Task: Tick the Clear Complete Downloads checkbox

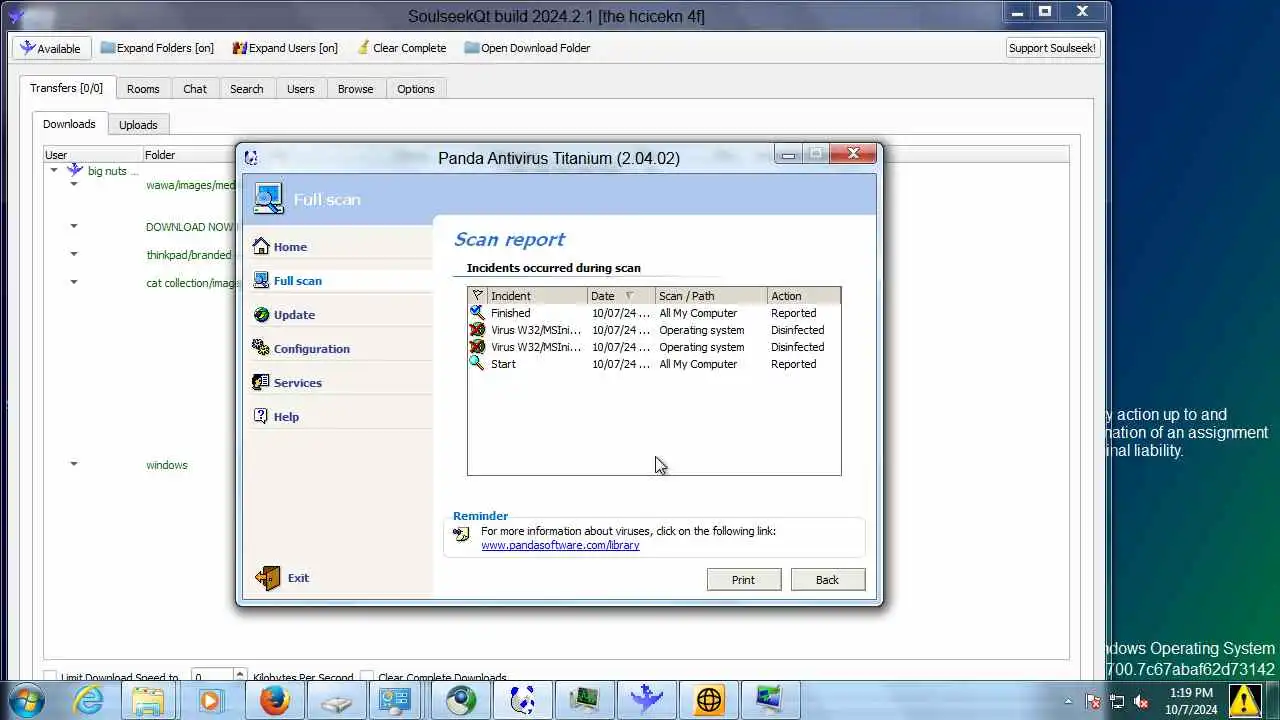Action: (367, 678)
